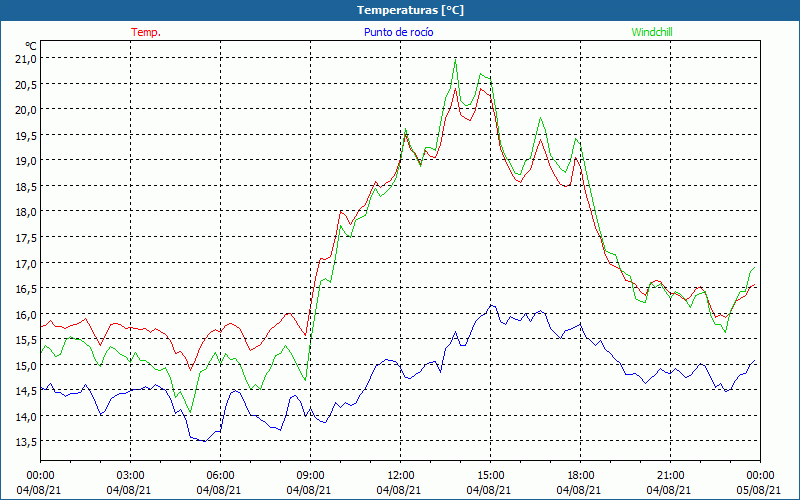The image size is (800, 500).
Task: Click the 05/08/21 date label
Action: 759,490
